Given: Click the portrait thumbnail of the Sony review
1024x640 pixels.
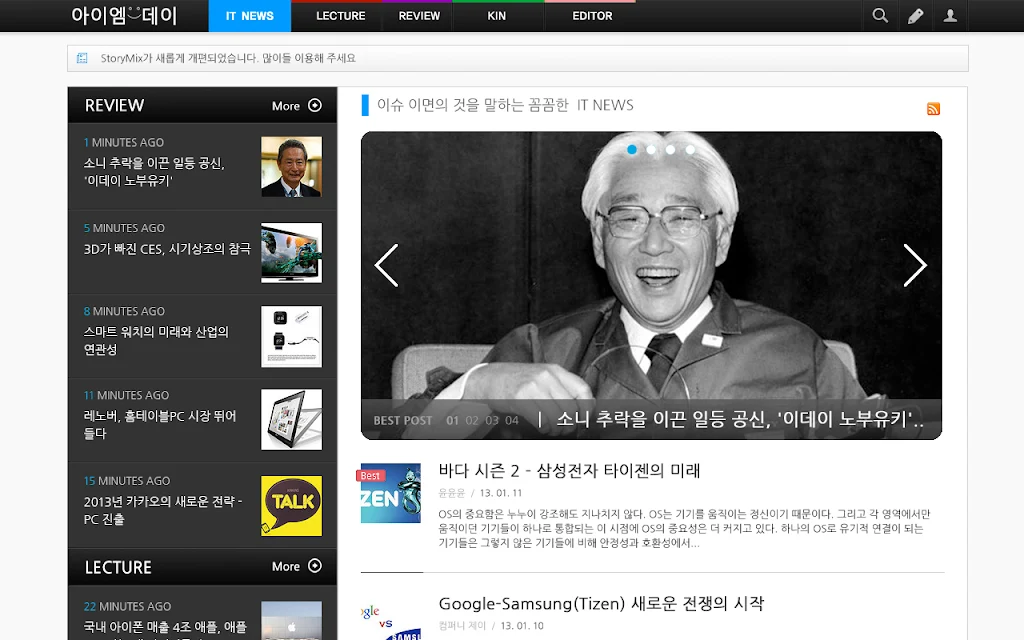Looking at the screenshot, I should tap(291, 167).
